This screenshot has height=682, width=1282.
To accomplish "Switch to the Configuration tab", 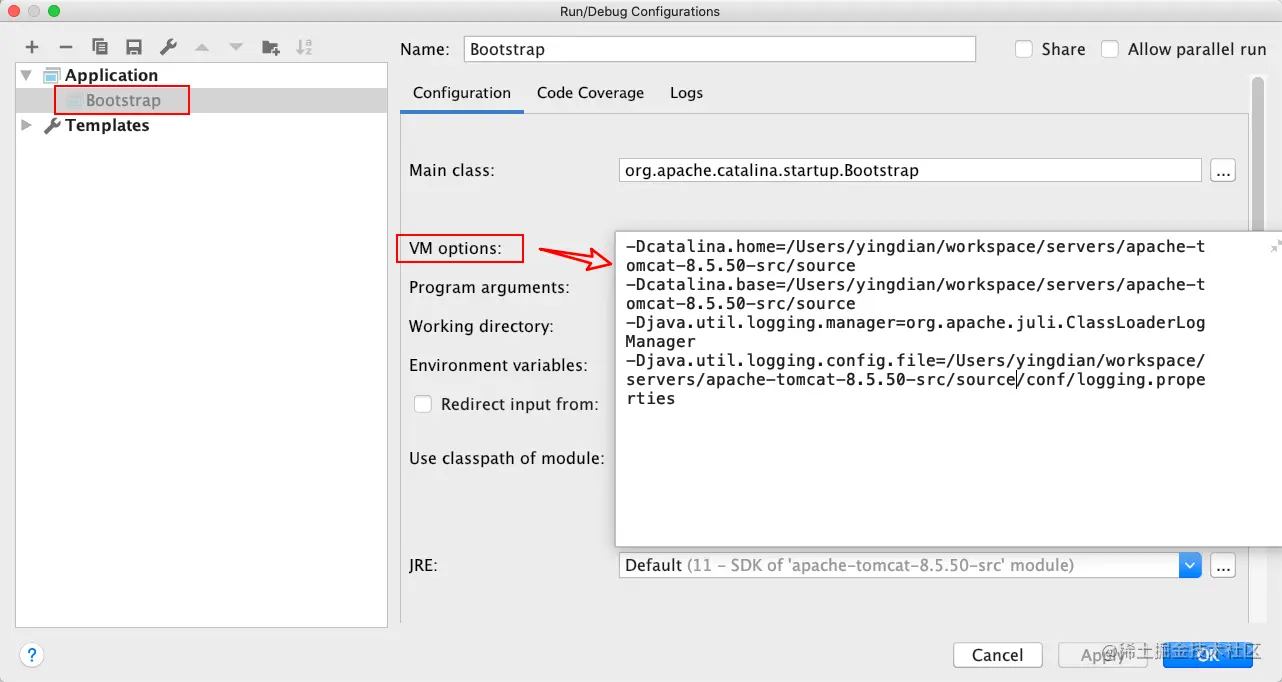I will [462, 92].
